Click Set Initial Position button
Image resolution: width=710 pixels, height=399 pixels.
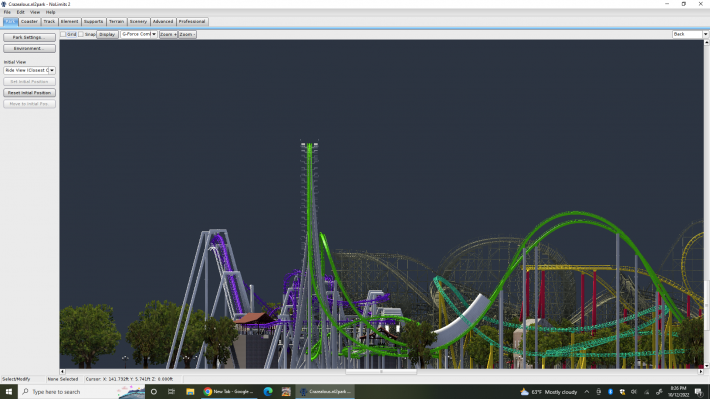(29, 82)
